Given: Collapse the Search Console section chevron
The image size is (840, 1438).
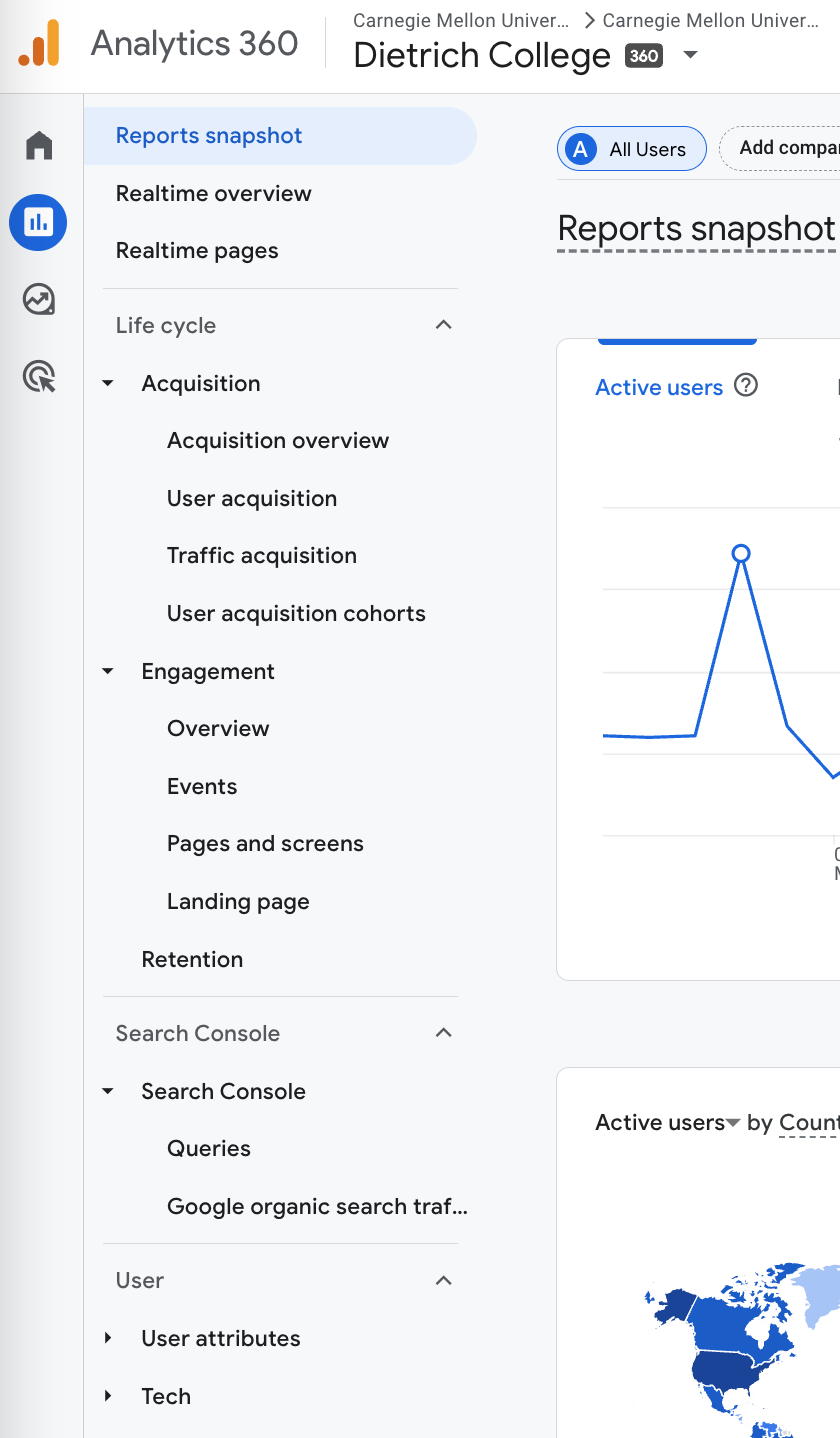Looking at the screenshot, I should pyautogui.click(x=444, y=1033).
